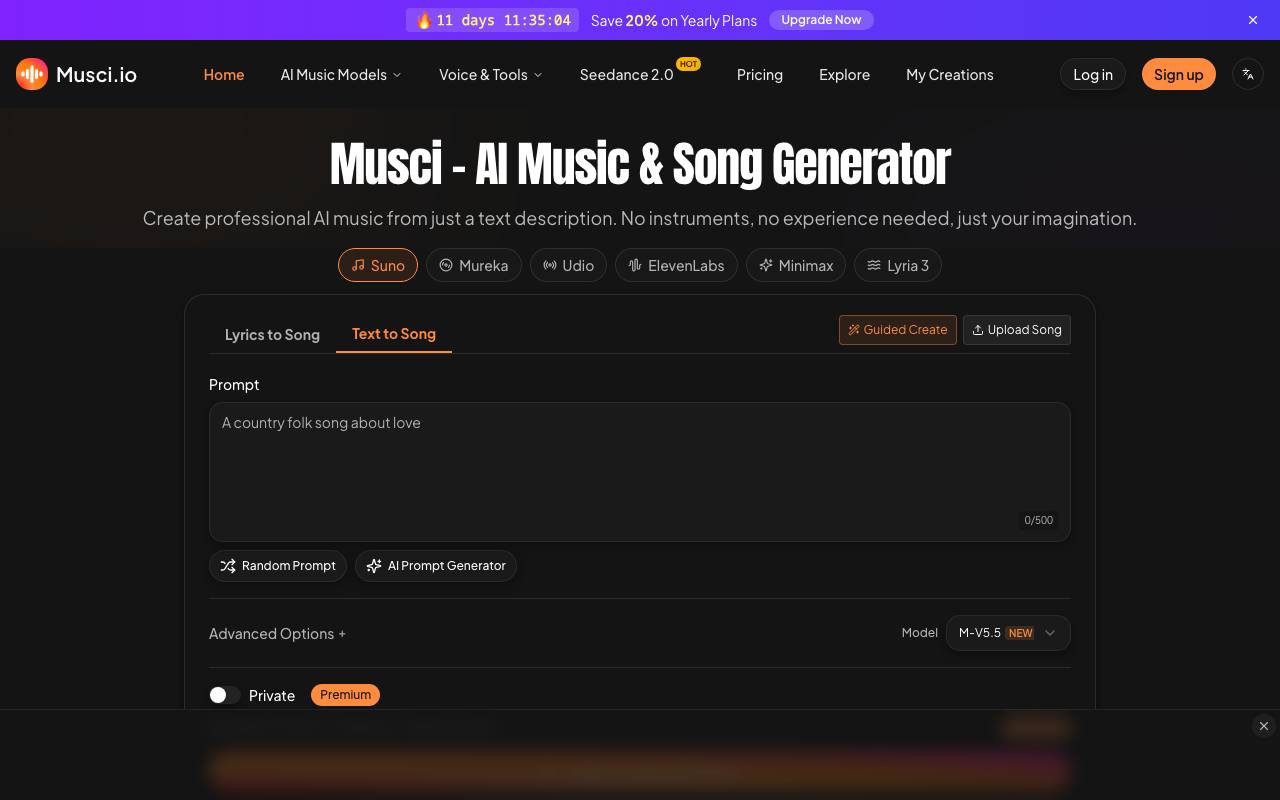The width and height of the screenshot is (1280, 800).
Task: Click Guided Create button
Action: point(898,330)
